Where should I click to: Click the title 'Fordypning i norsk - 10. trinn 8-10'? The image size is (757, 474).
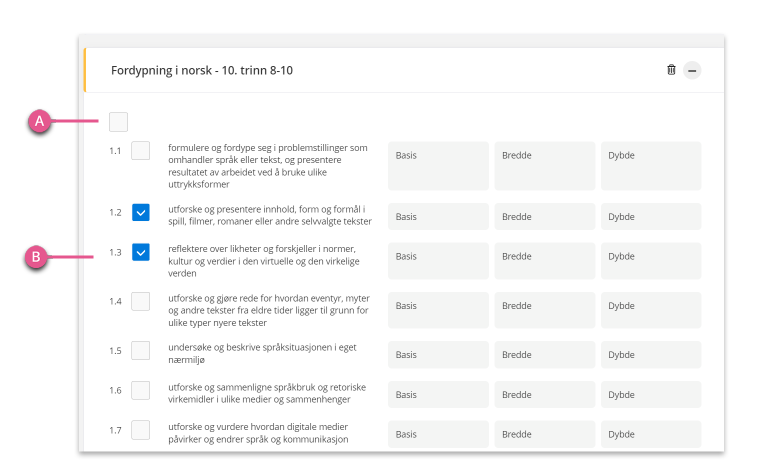click(x=202, y=70)
